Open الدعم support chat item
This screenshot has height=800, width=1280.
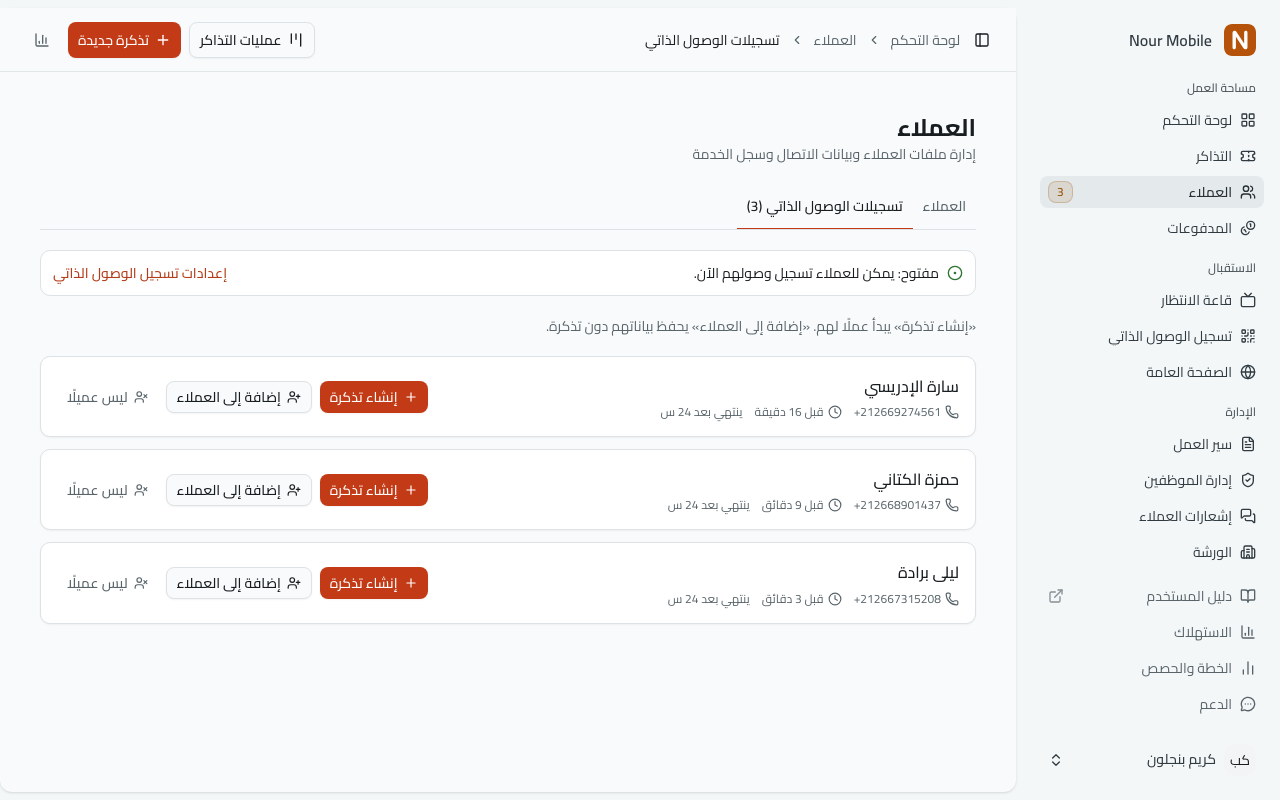point(1152,704)
